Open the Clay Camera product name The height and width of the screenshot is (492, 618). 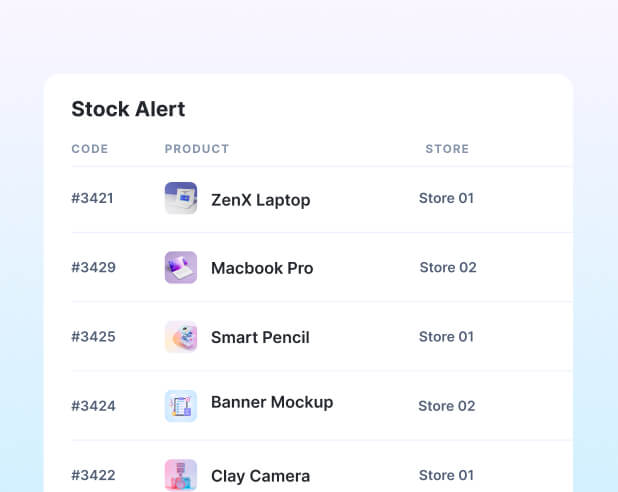260,476
